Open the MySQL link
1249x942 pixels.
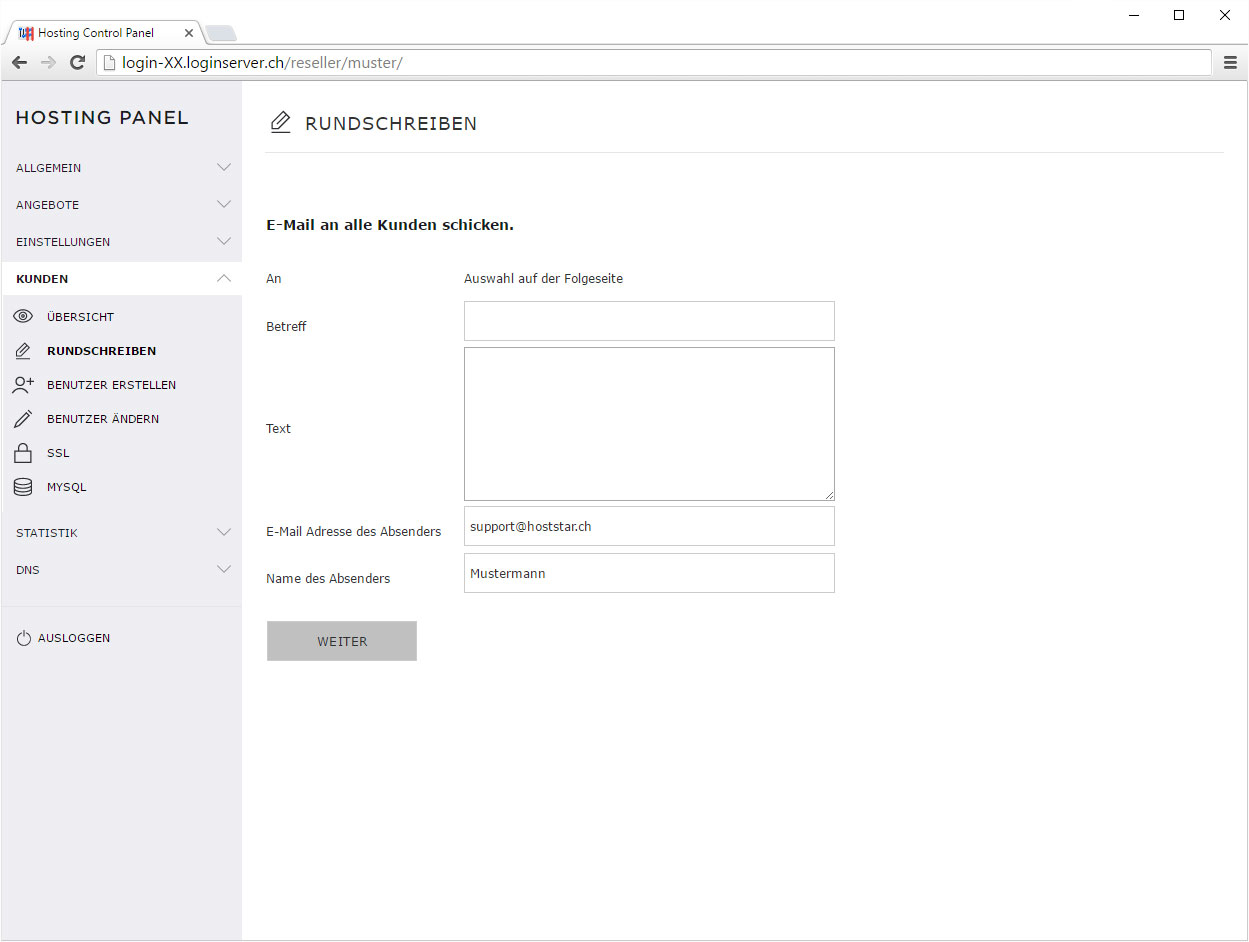[x=67, y=487]
